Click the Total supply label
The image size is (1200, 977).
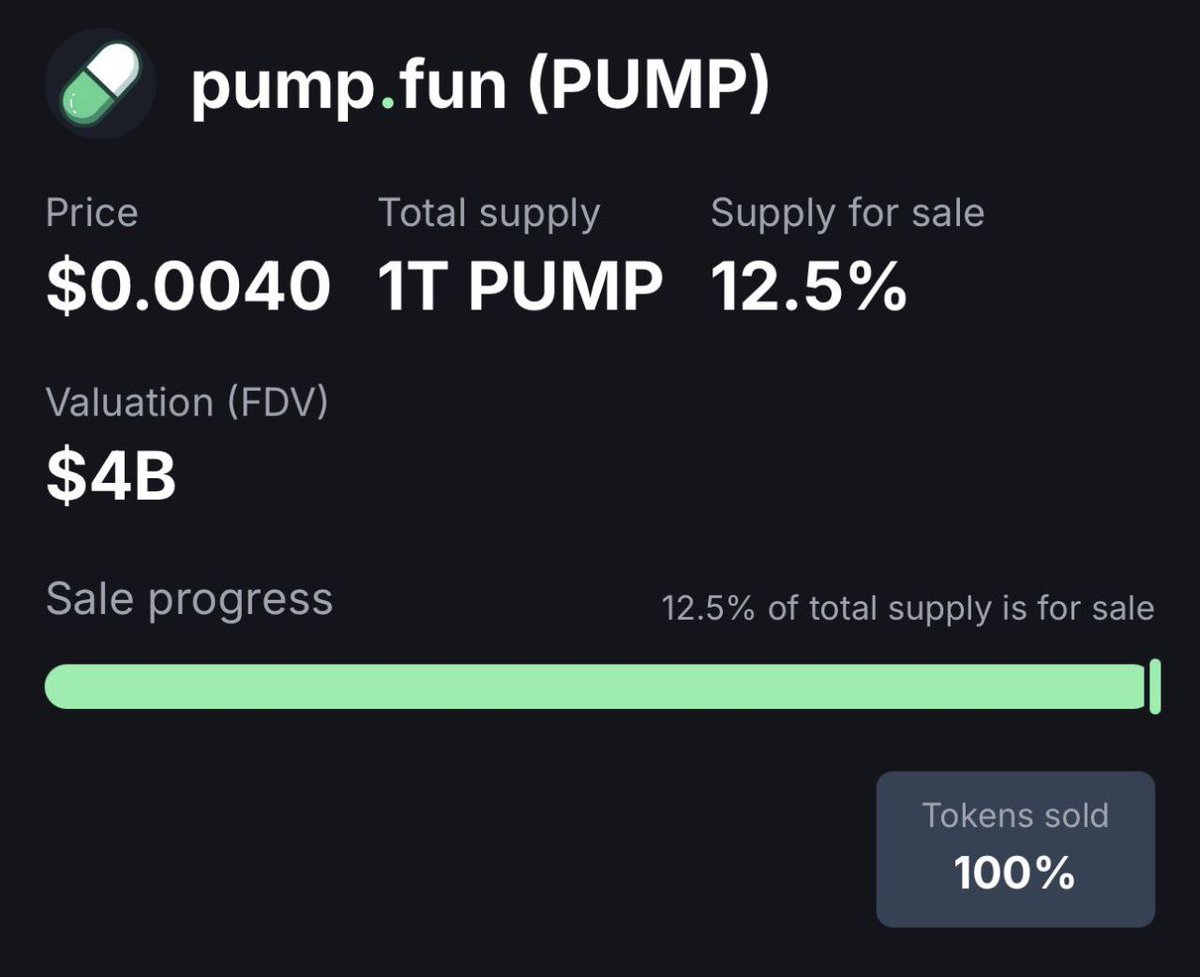tap(489, 214)
